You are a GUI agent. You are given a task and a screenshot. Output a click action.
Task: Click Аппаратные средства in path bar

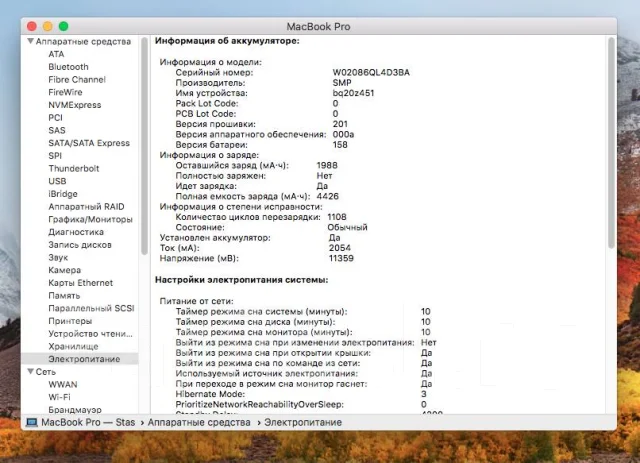click(199, 422)
